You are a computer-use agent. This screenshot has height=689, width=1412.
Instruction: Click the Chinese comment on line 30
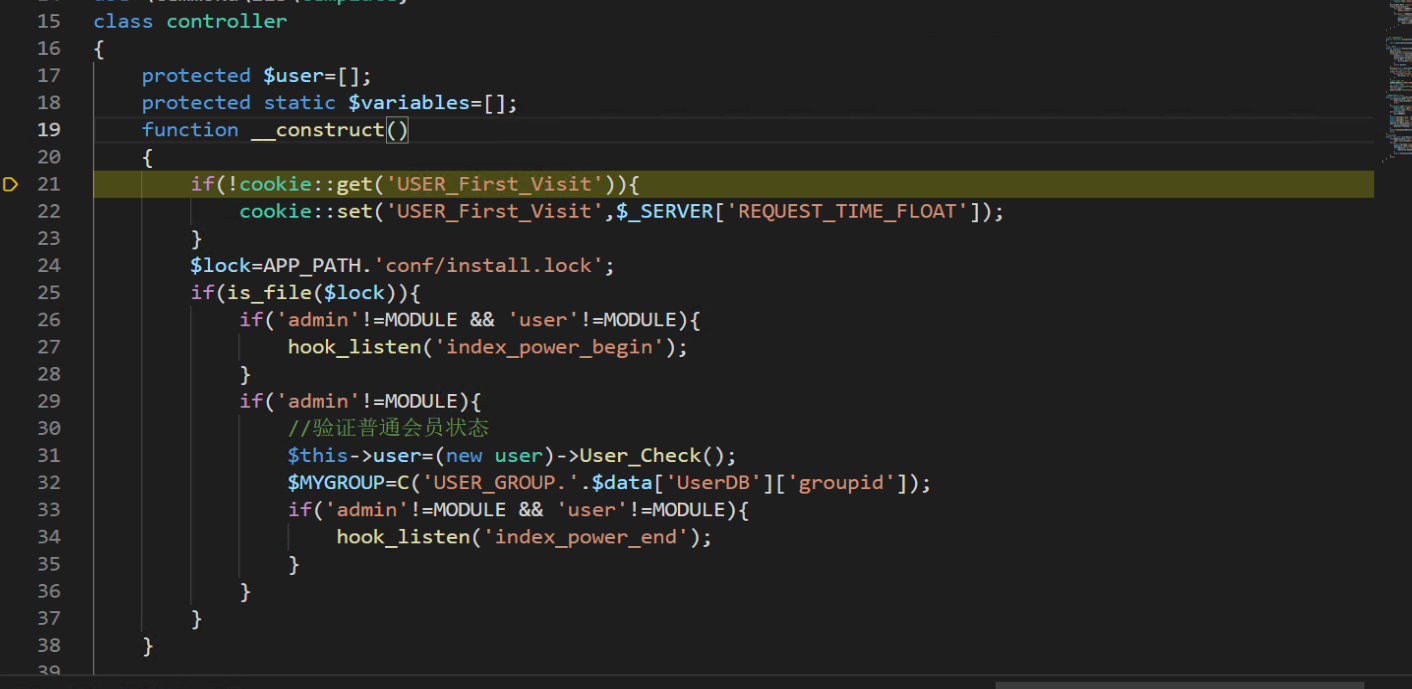(388, 428)
